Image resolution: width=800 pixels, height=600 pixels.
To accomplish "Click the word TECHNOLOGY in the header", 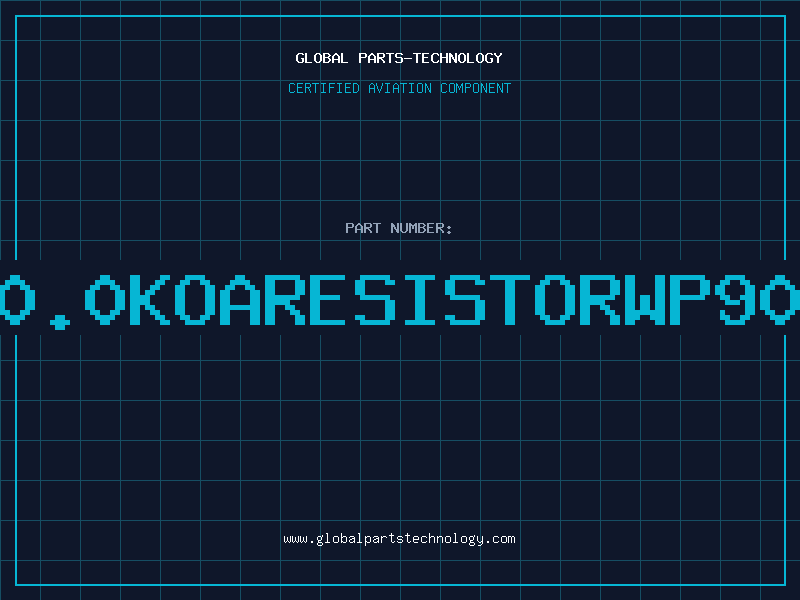I will (x=458, y=58).
